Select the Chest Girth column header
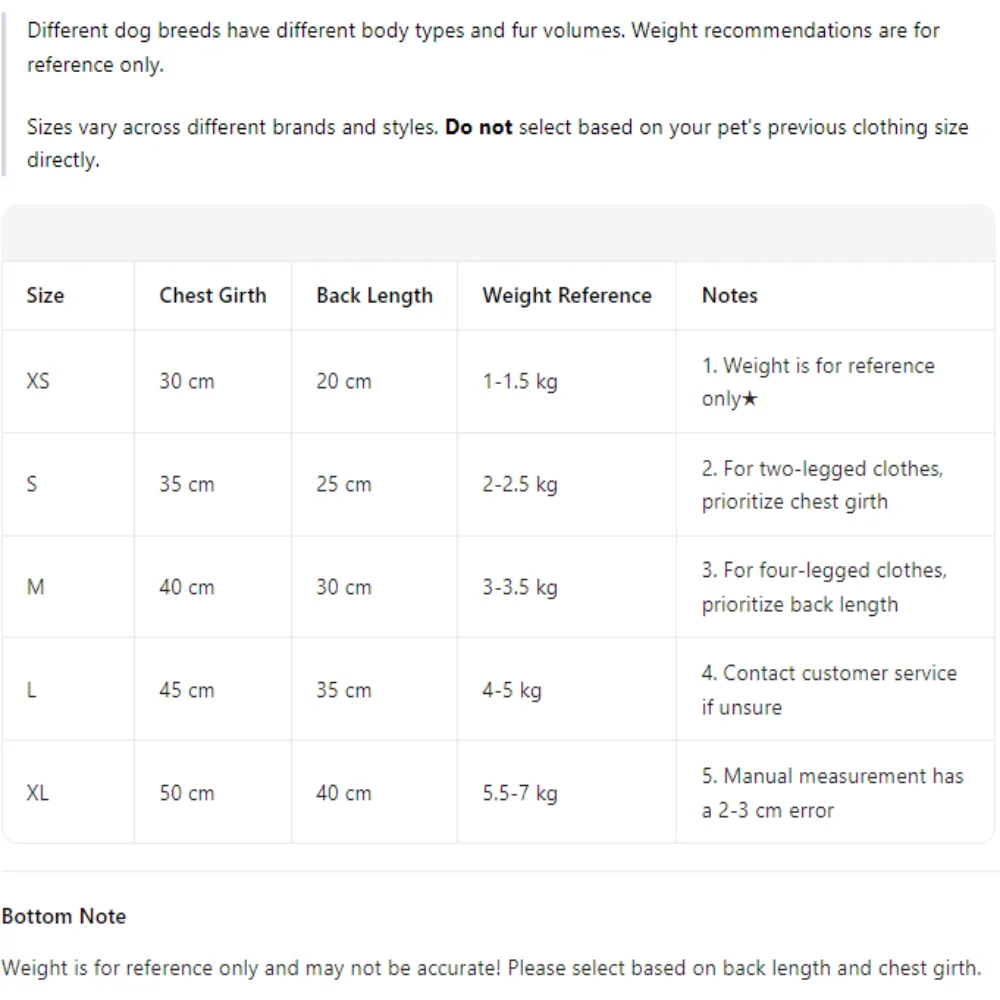The image size is (1000, 1000). pos(212,295)
